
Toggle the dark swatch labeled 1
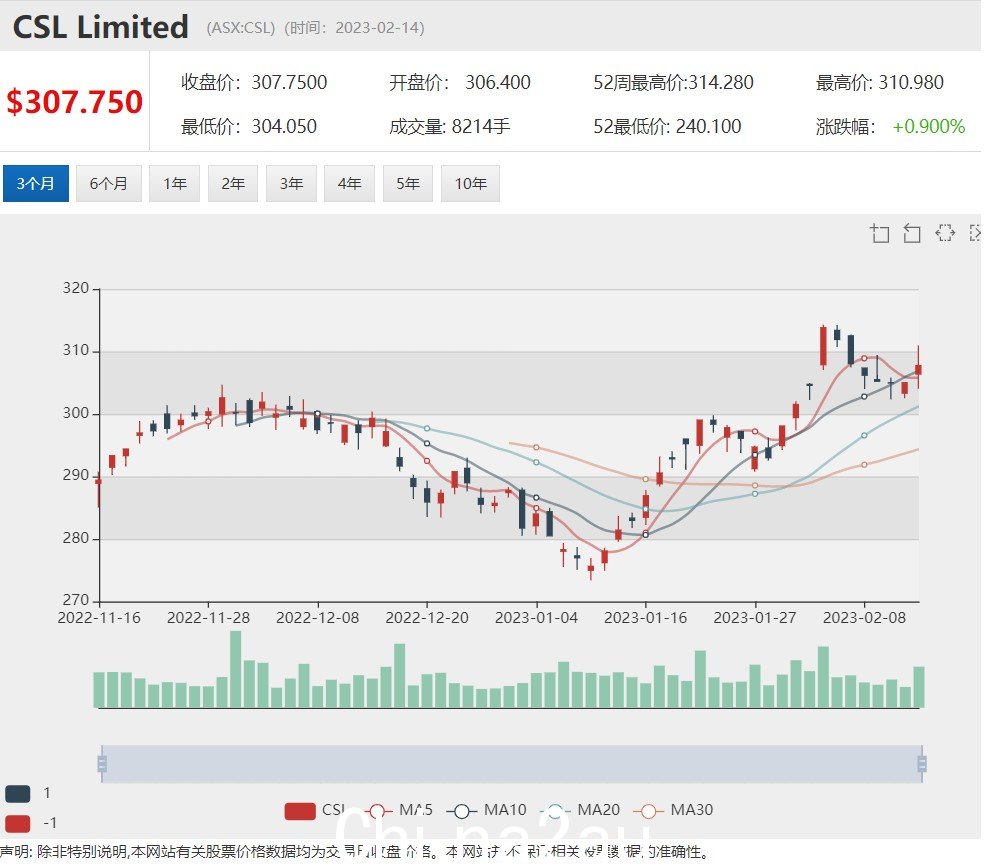[18, 793]
